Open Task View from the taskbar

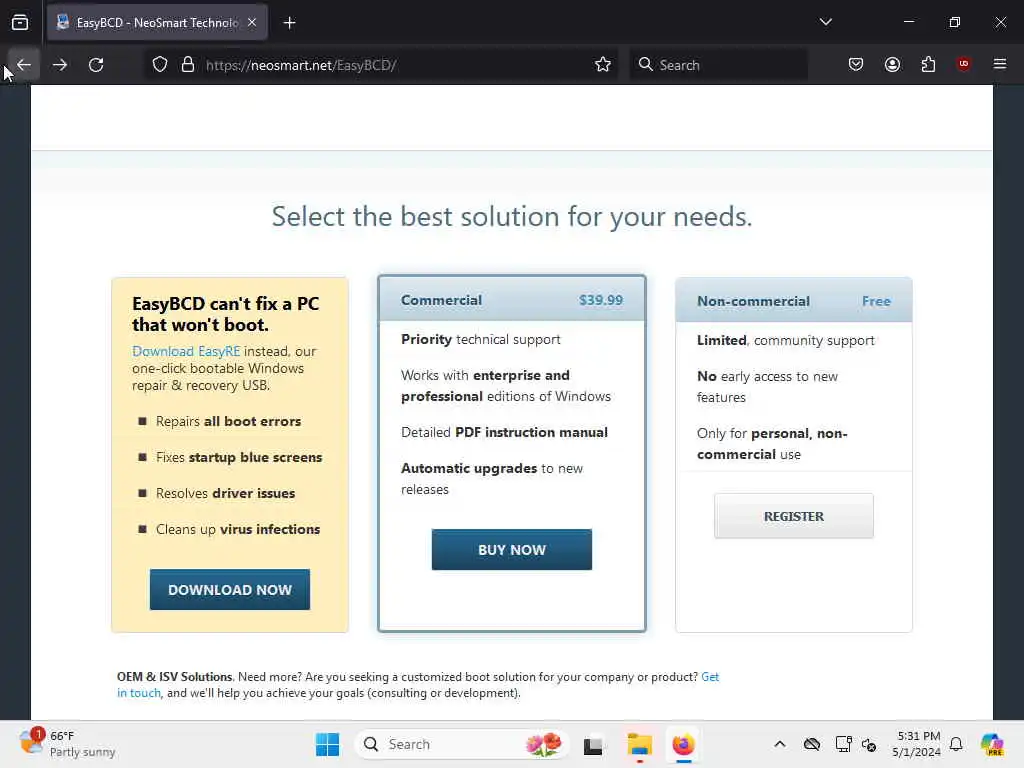pyautogui.click(x=593, y=744)
